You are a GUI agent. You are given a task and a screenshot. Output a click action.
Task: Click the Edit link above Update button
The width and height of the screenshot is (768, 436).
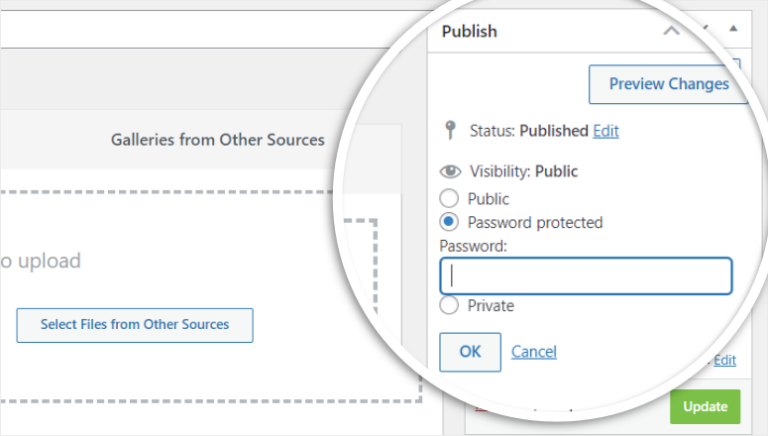click(x=725, y=360)
